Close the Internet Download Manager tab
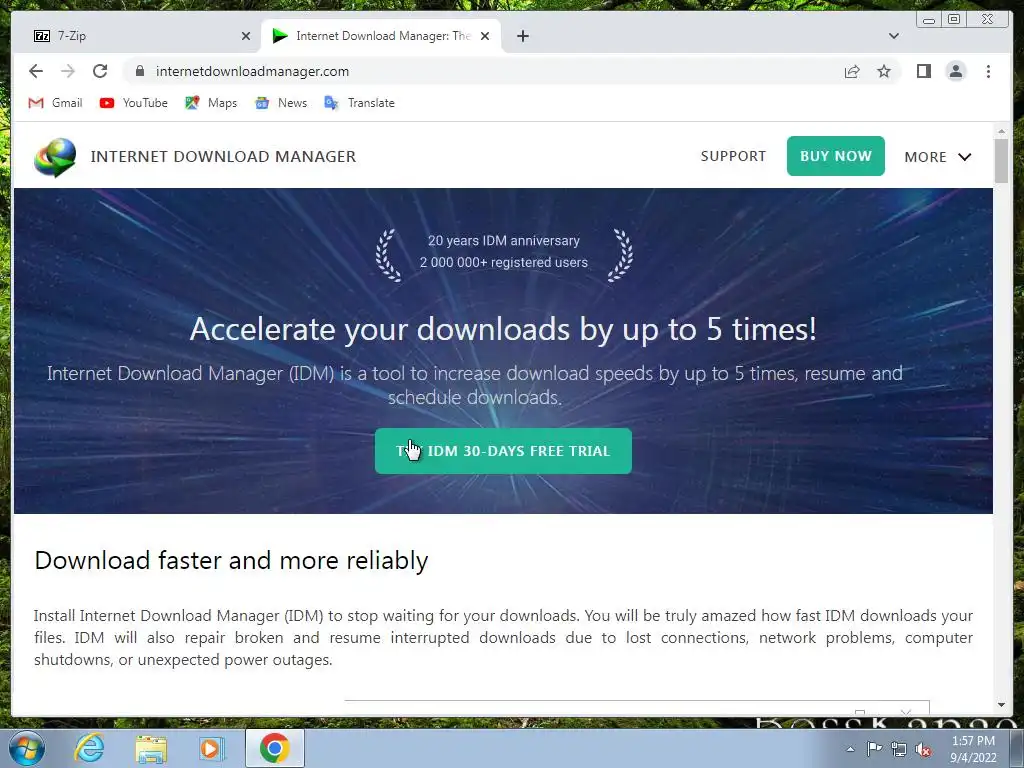The width and height of the screenshot is (1024, 768). (485, 36)
